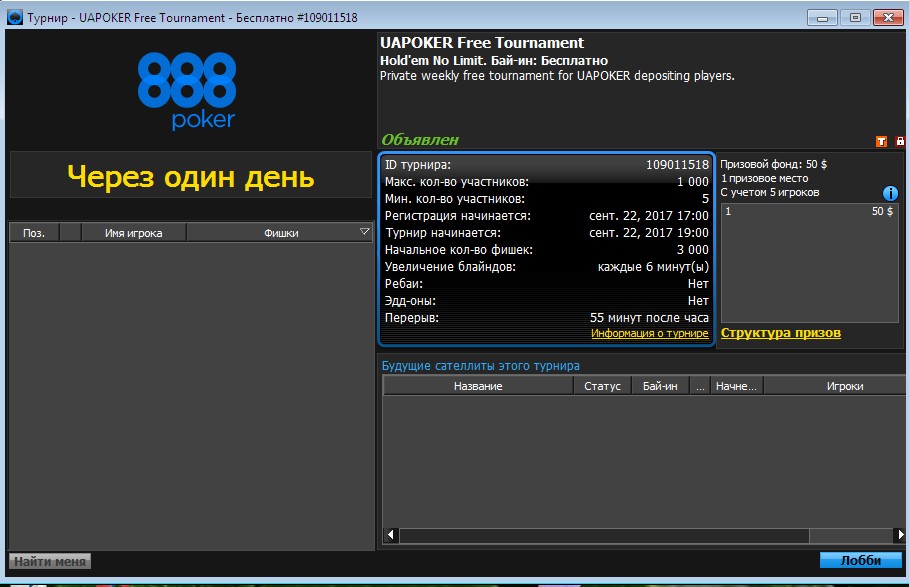The image size is (909, 587).
Task: Maximize the tournament window
Action: (x=855, y=17)
